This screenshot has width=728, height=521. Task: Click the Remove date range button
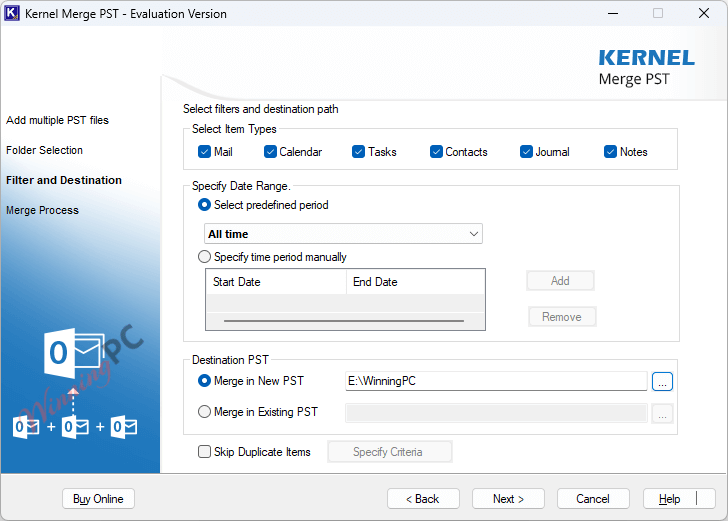pyautogui.click(x=562, y=317)
